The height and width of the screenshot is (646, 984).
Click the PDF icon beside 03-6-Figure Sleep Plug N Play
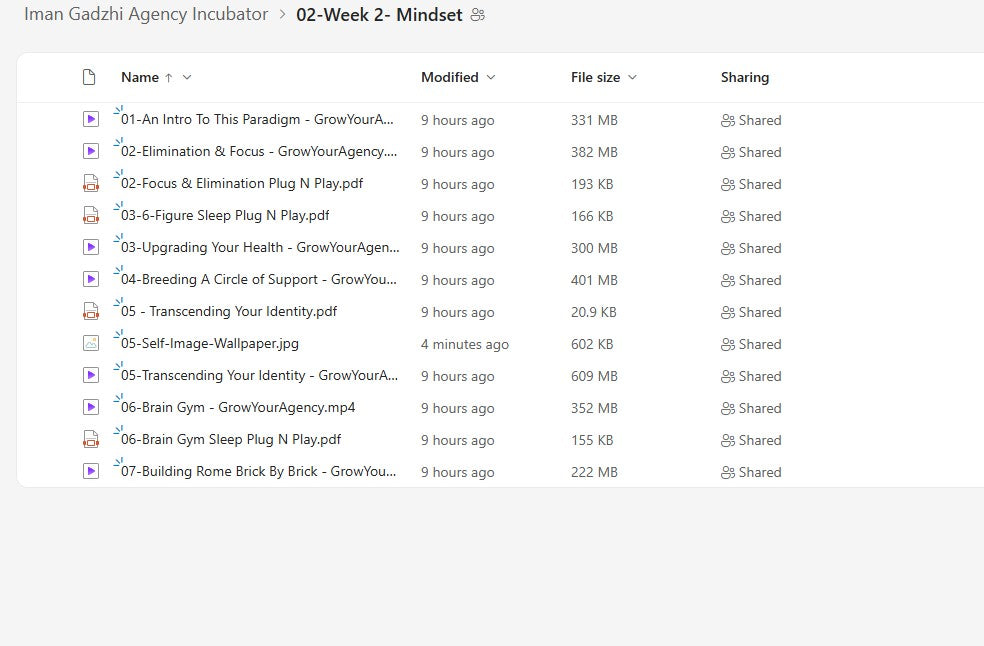pos(91,216)
